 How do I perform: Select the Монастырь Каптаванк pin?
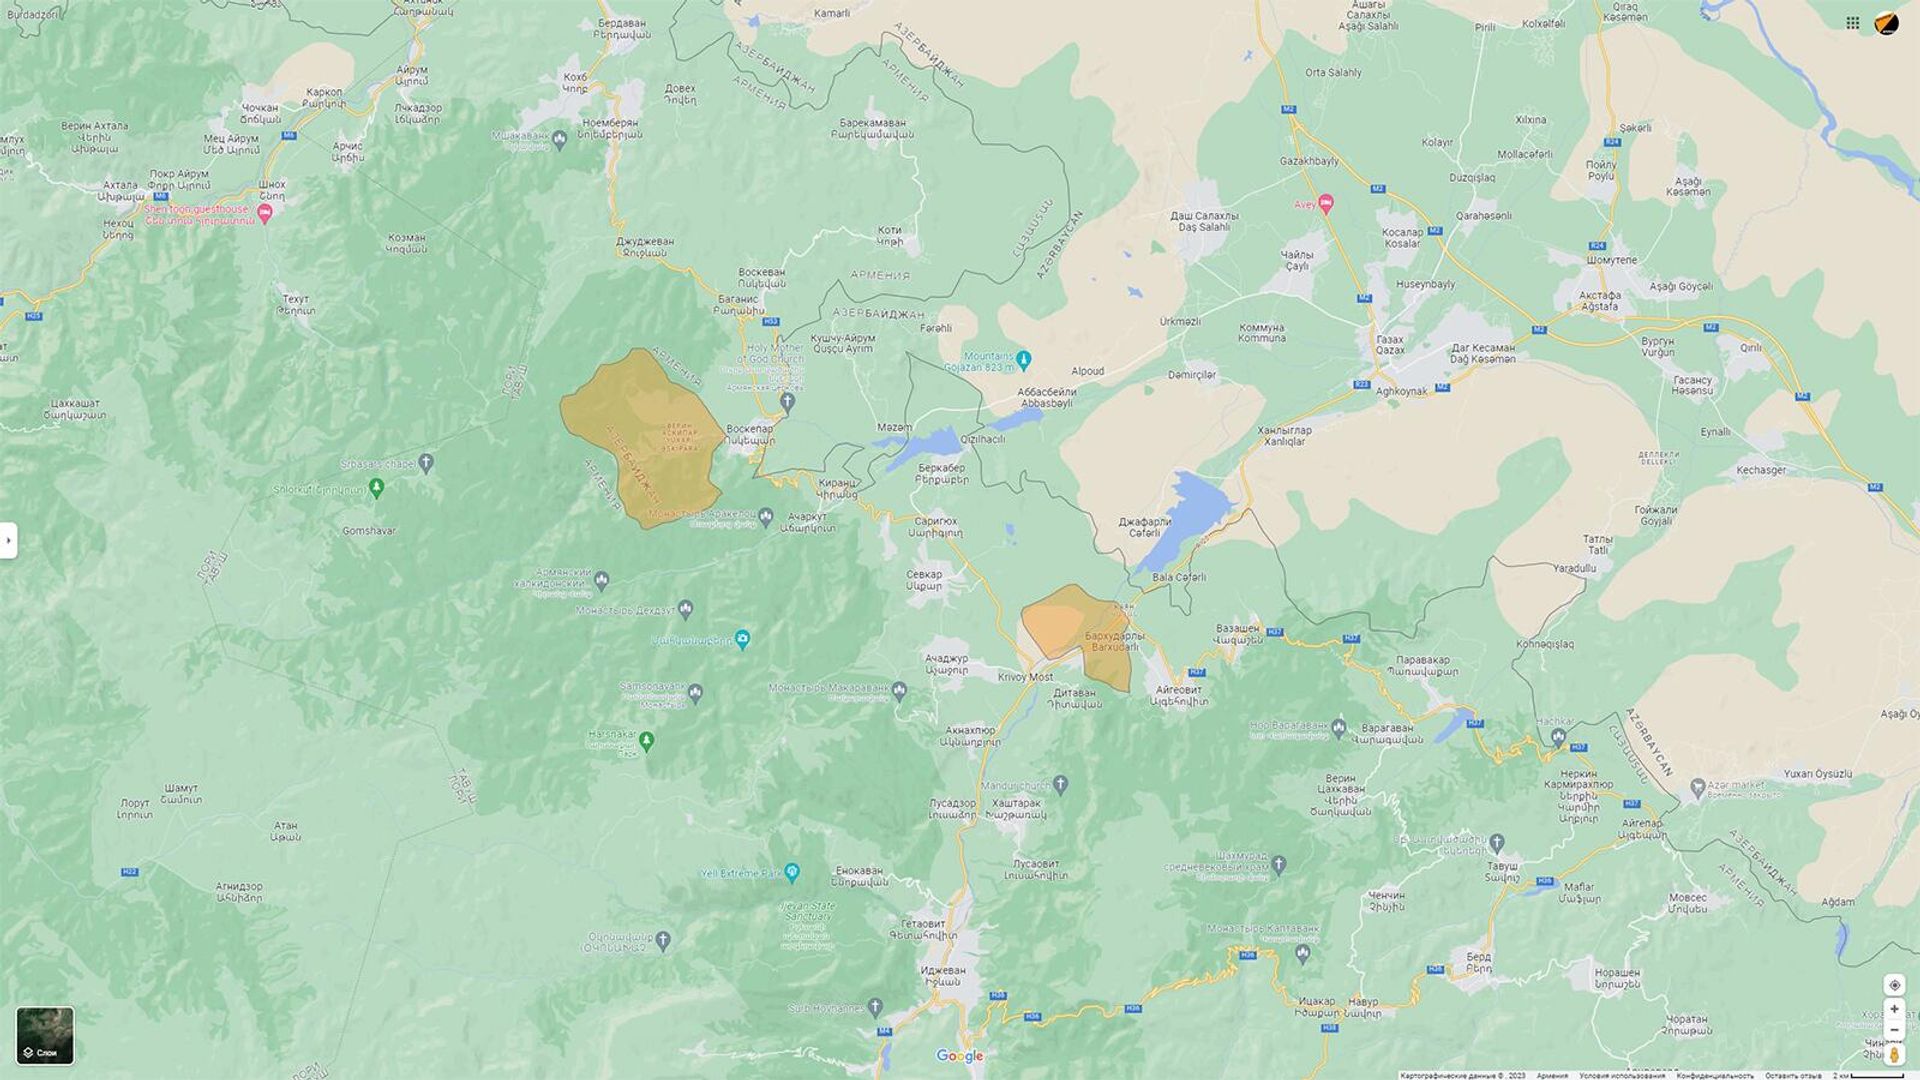click(1302, 953)
